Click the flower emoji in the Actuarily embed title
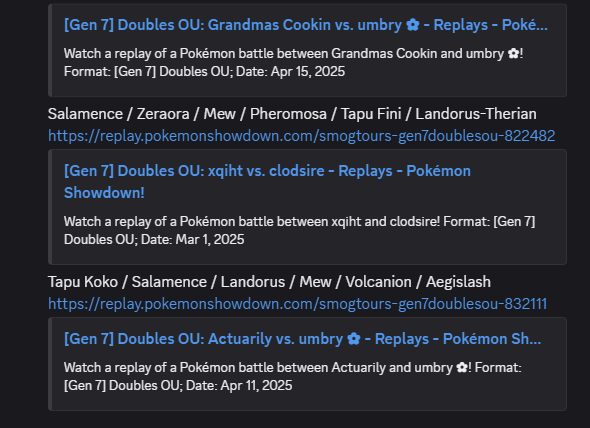This screenshot has height=428, width=590. (354, 339)
